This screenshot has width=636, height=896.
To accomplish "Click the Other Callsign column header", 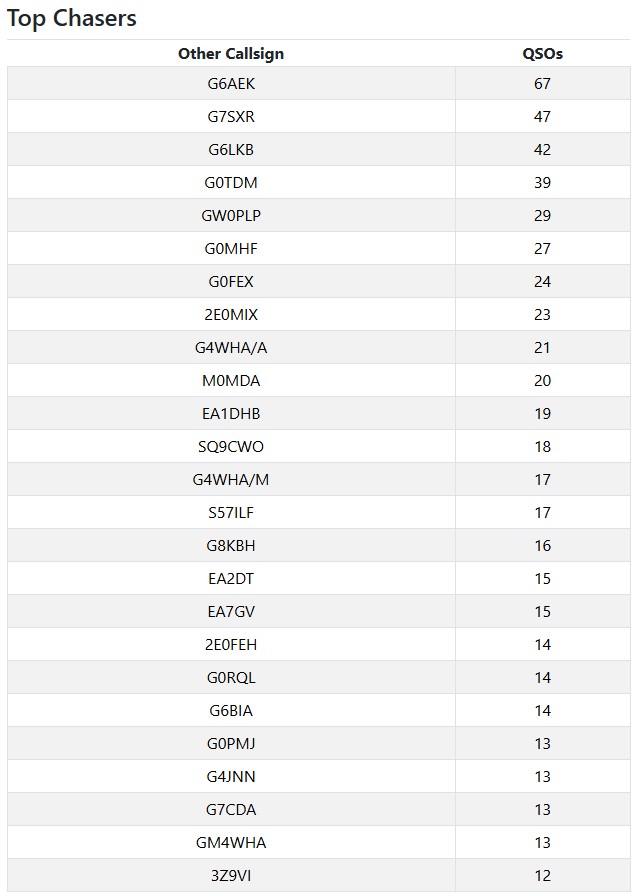I will point(231,54).
